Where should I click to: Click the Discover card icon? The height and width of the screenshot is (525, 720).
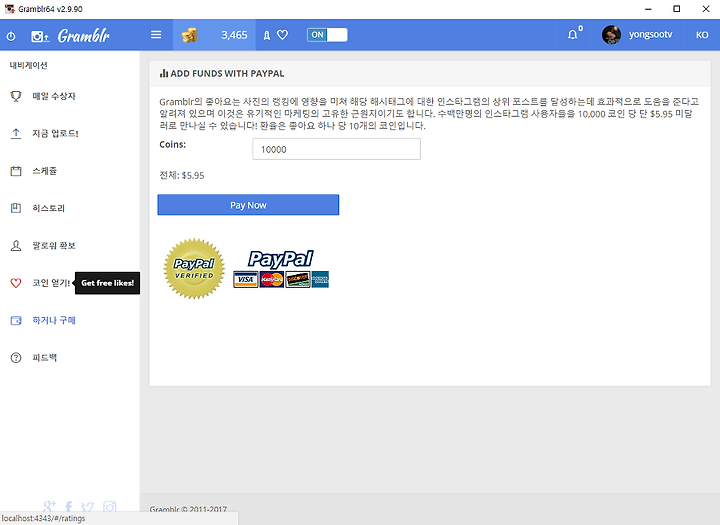click(298, 279)
